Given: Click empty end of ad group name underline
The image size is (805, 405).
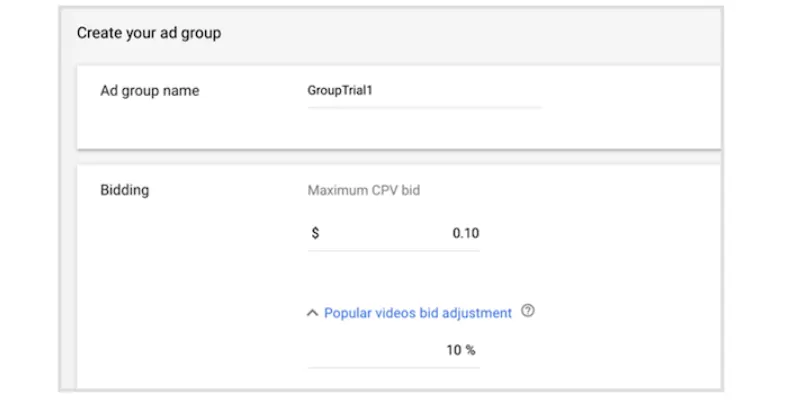Looking at the screenshot, I should pos(488,98).
